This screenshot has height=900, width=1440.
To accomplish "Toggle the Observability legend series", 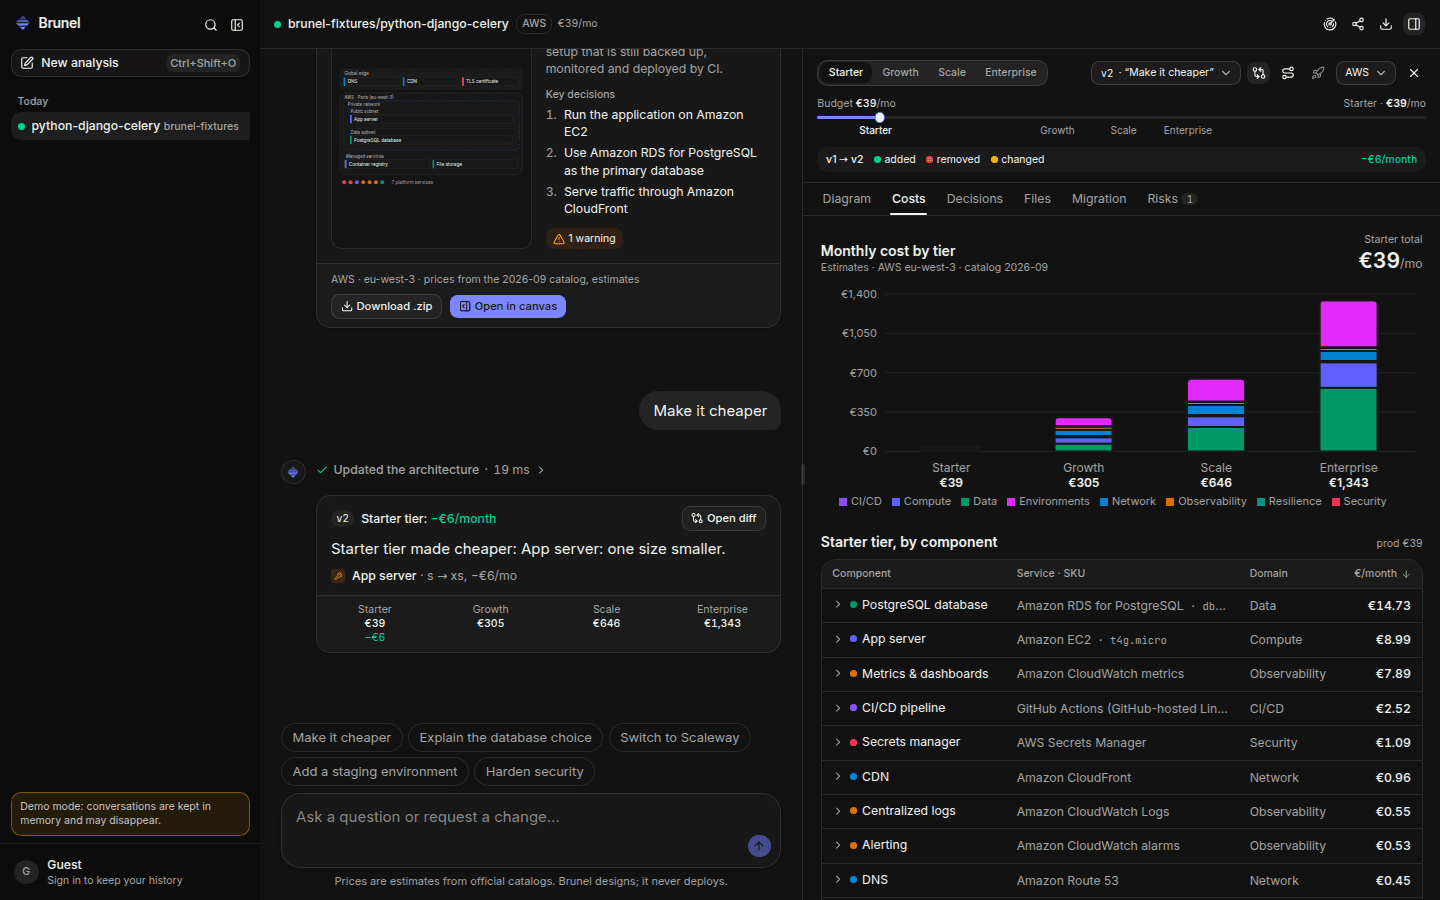I will pyautogui.click(x=1206, y=502).
